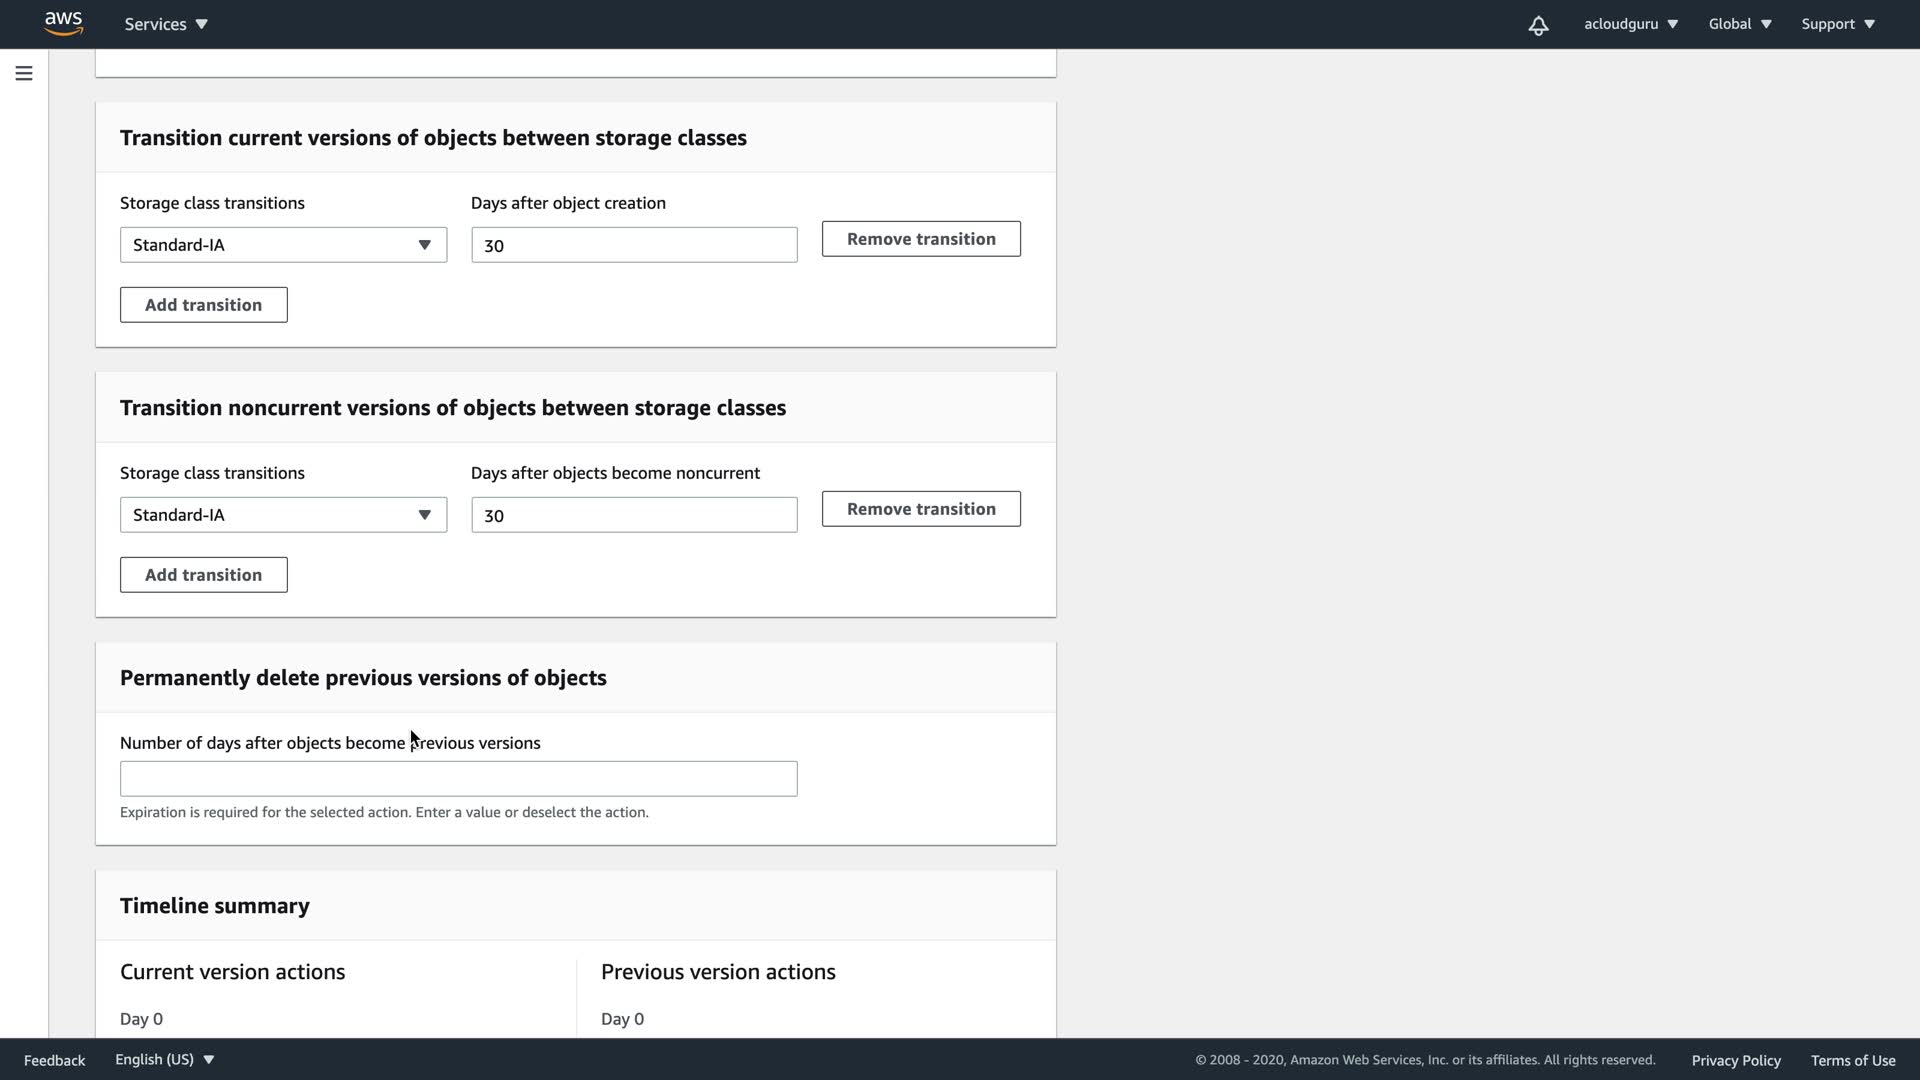Viewport: 1920px width, 1080px height.
Task: Open the acloudguru account menu
Action: tap(1630, 24)
